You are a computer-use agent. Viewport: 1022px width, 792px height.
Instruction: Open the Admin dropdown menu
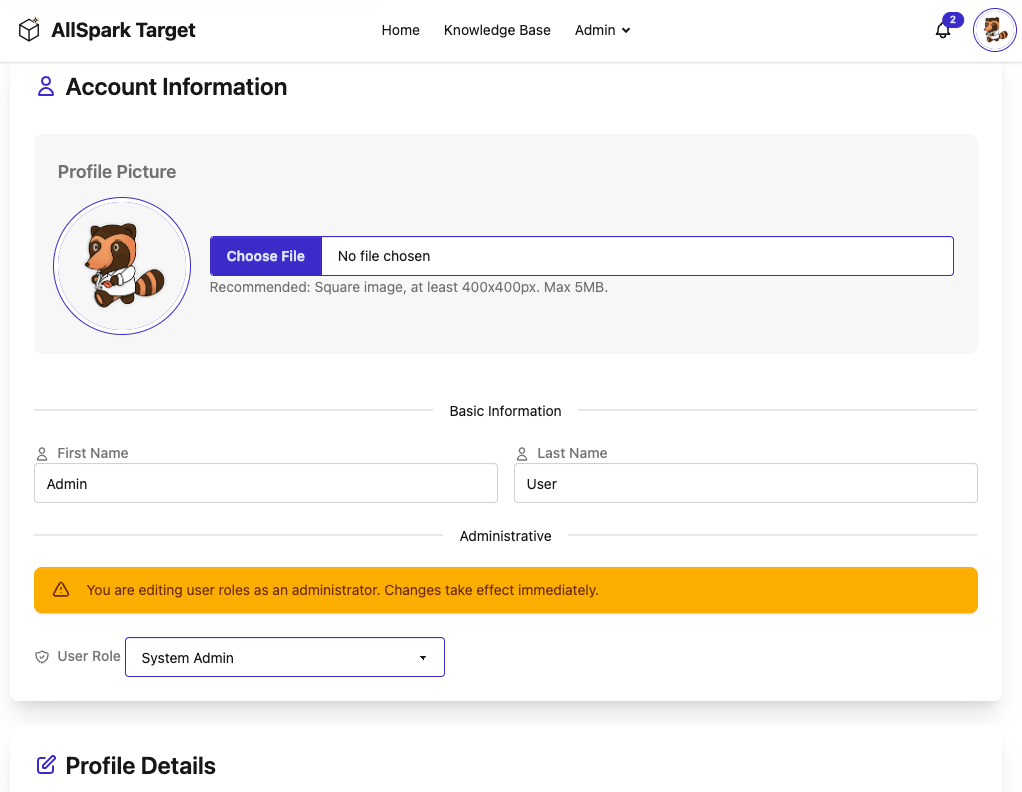pyautogui.click(x=602, y=30)
